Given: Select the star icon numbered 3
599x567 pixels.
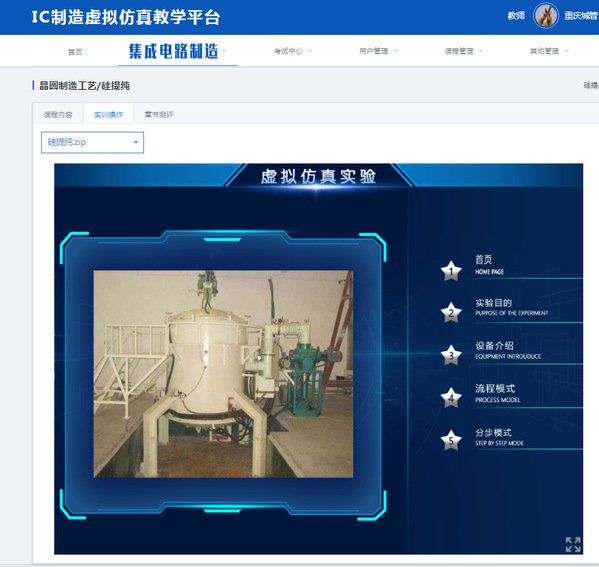Looking at the screenshot, I should tap(451, 355).
